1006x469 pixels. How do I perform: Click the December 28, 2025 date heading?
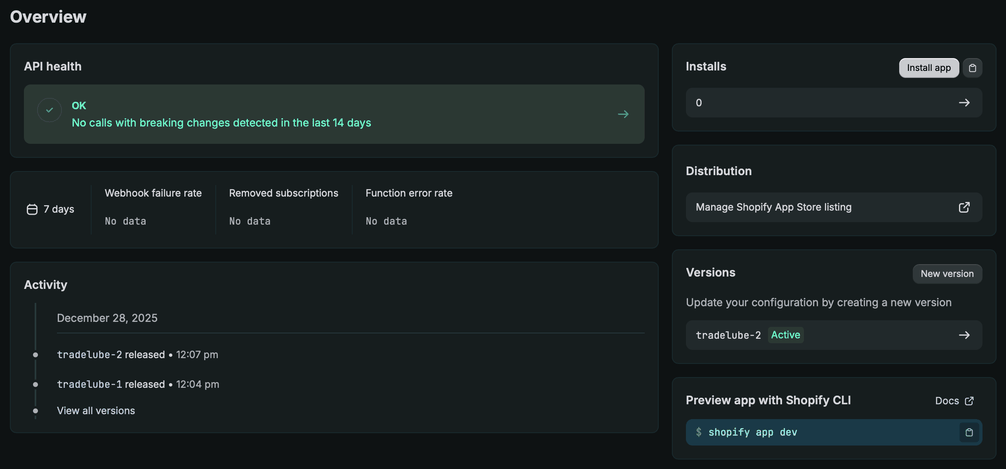coord(107,318)
